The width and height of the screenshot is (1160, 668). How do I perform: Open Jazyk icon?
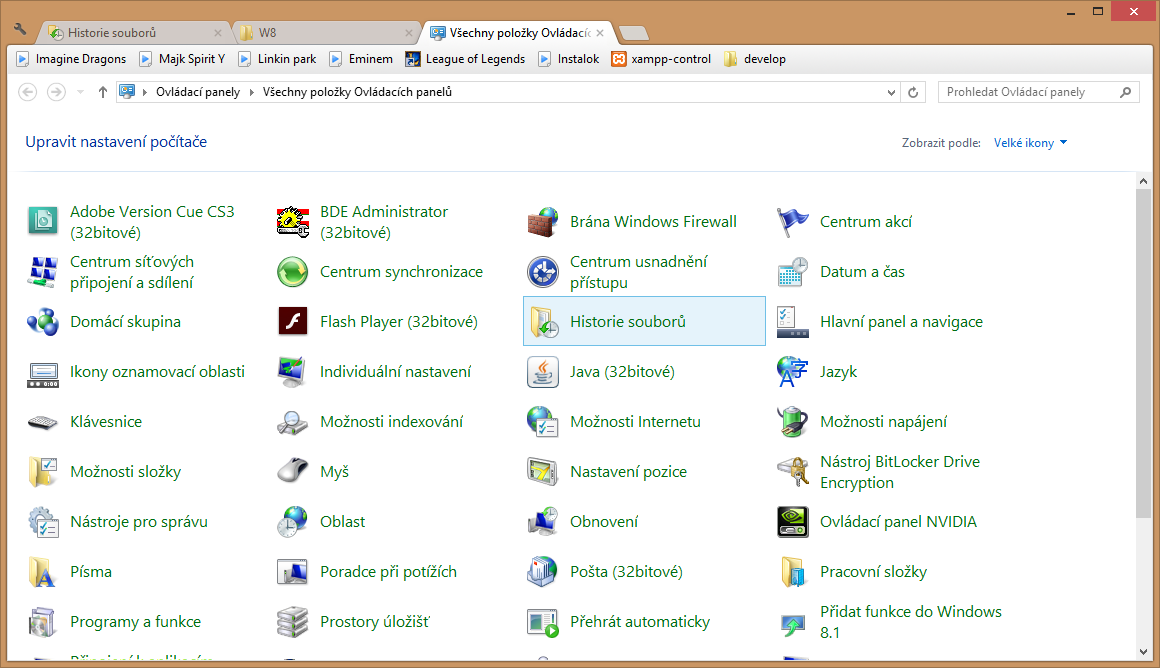pyautogui.click(x=793, y=372)
